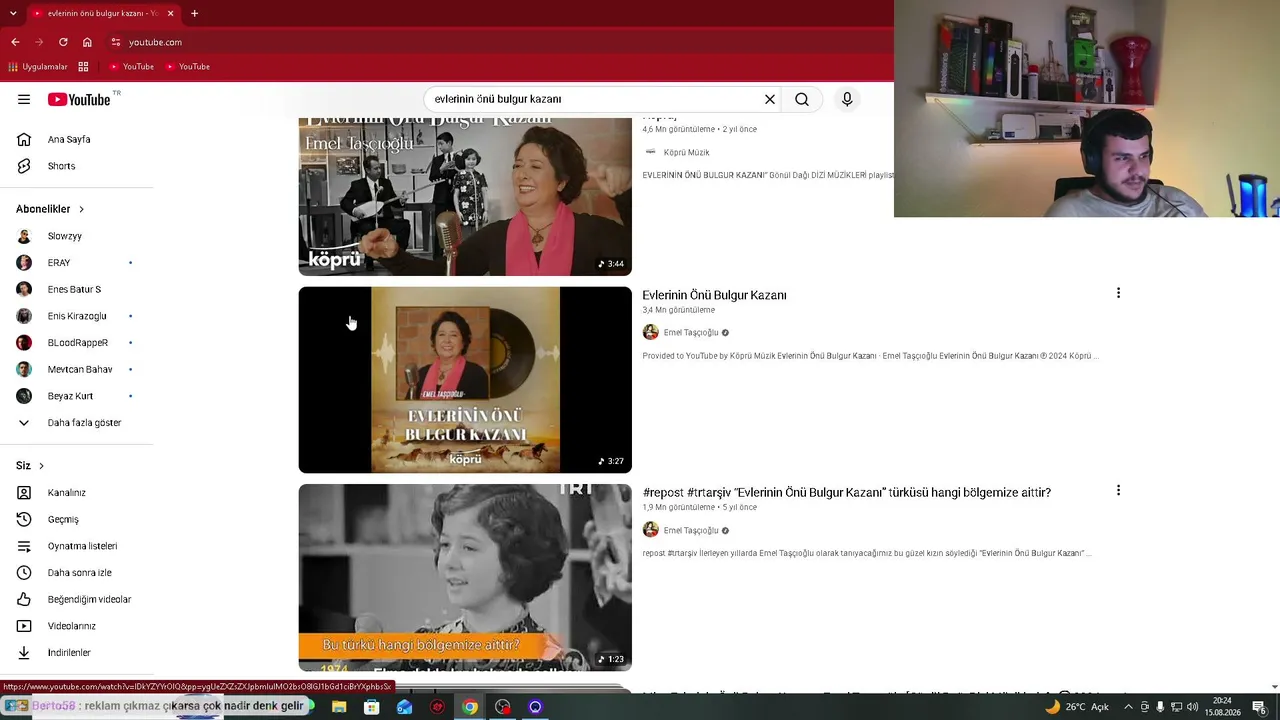Open more options for 'Evlerinin Önü Bulgur Kazanı' video

click(x=1118, y=293)
